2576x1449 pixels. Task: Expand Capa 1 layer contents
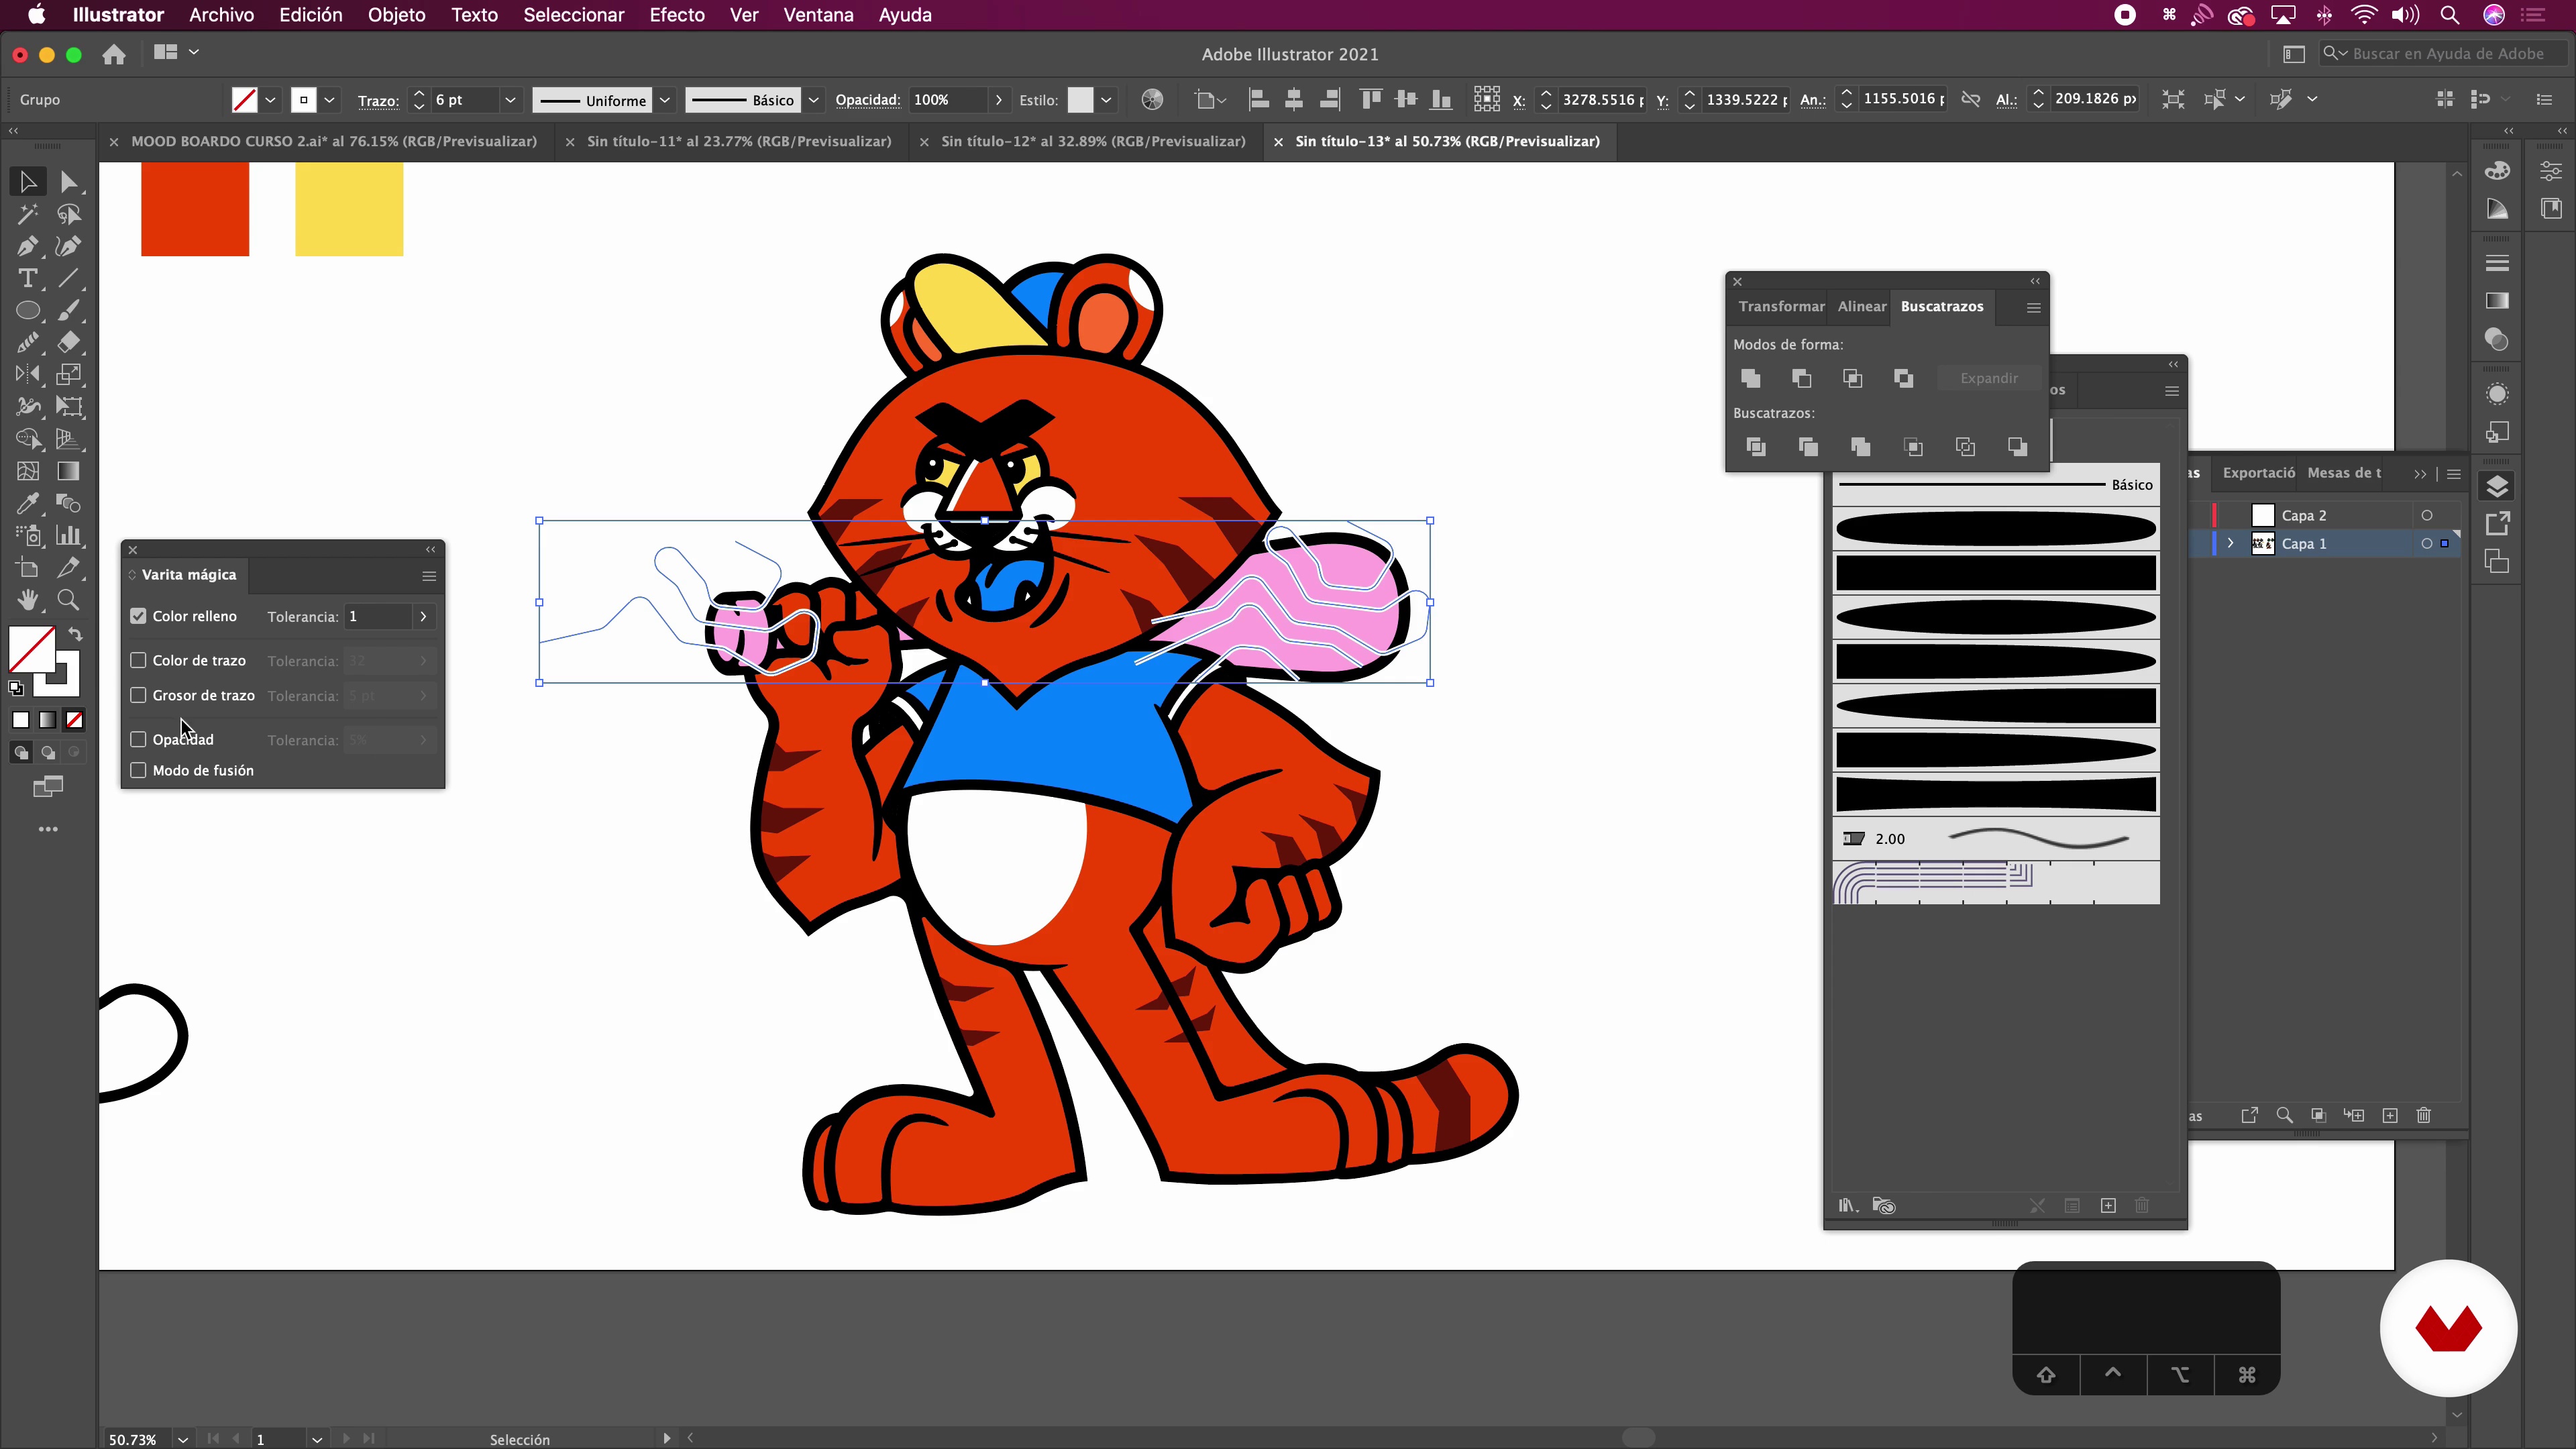click(x=2230, y=543)
